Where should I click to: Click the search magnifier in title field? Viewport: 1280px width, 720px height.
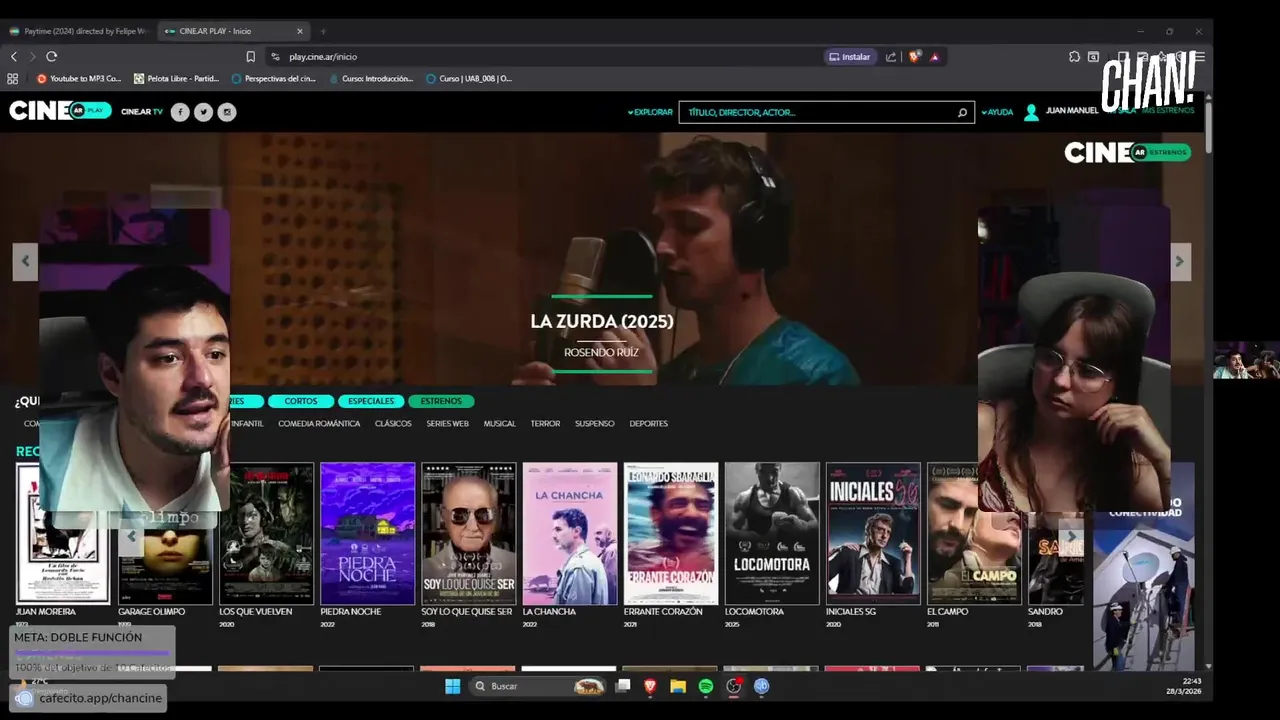coord(962,113)
